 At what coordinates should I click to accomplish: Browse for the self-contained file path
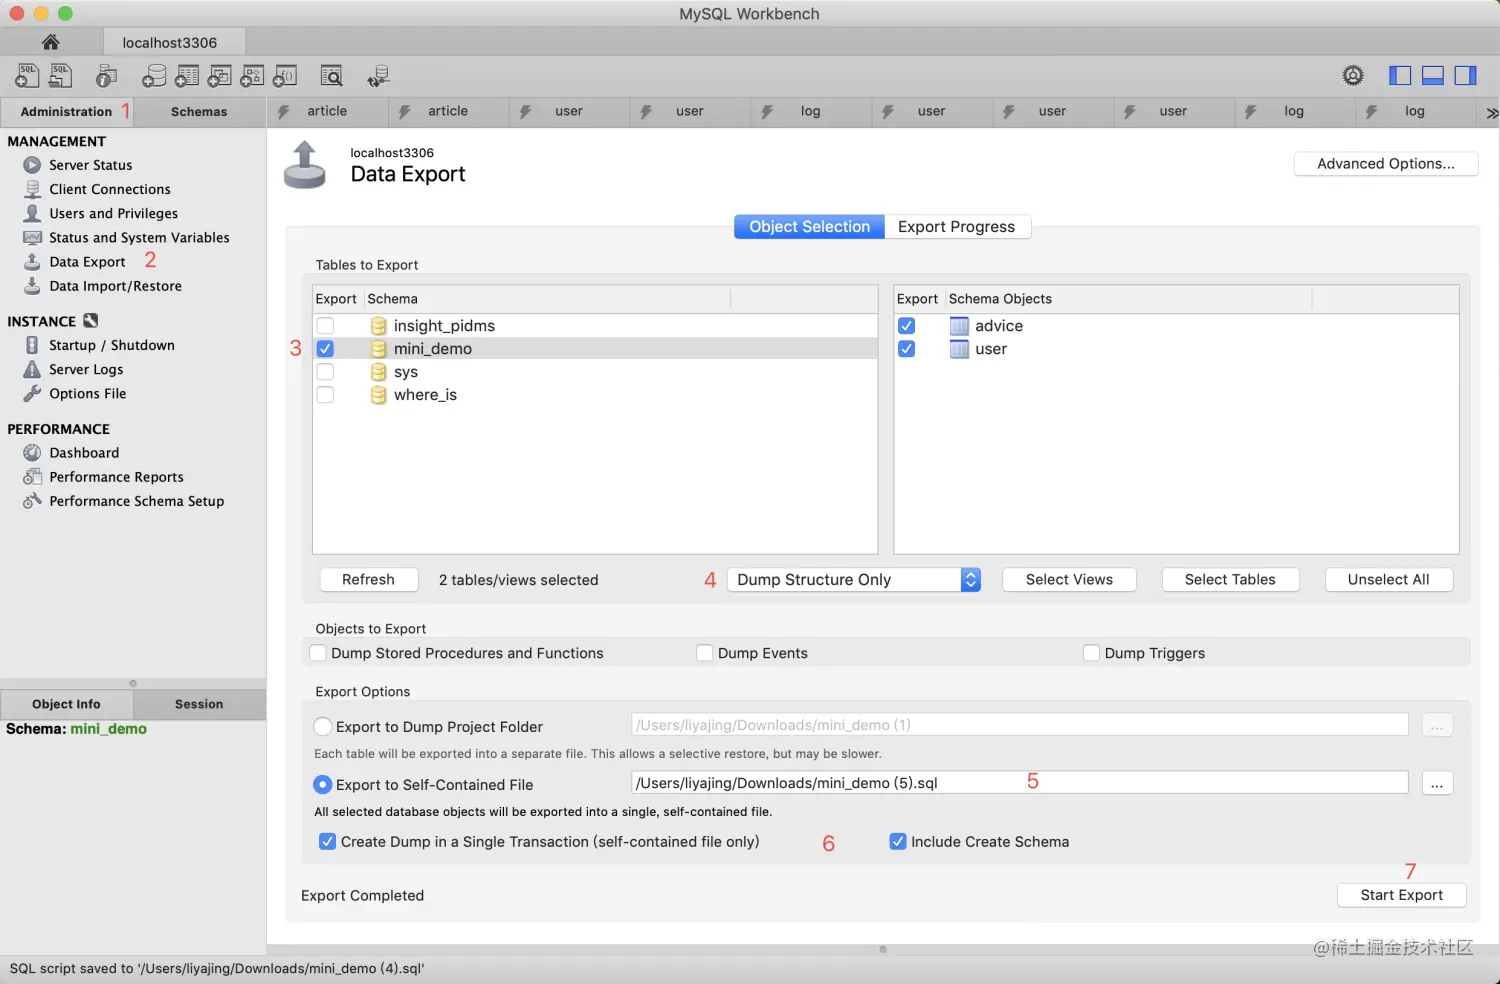tap(1437, 784)
